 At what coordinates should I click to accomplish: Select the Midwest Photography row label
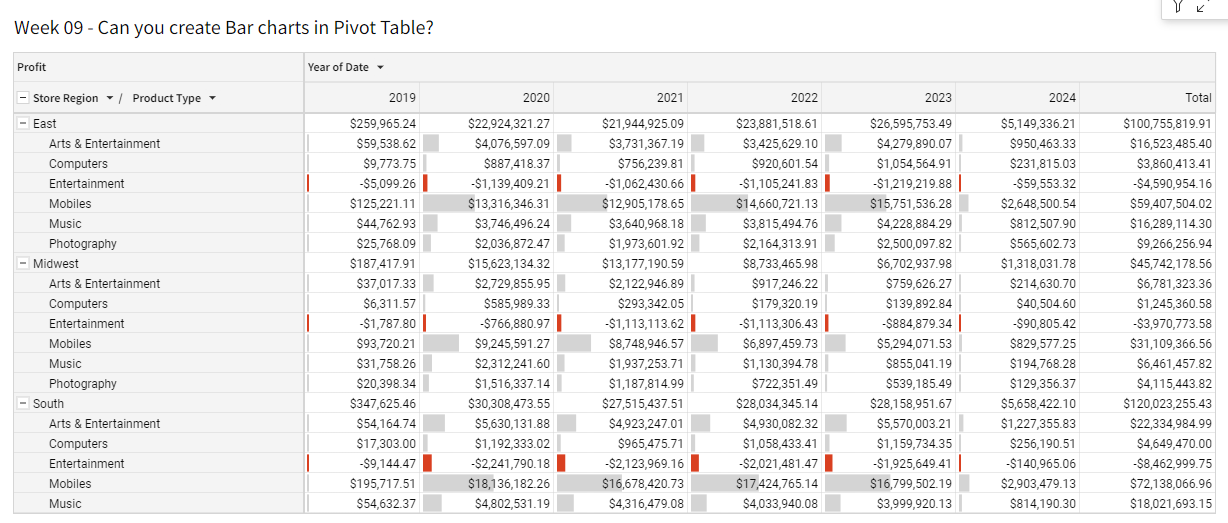(x=83, y=383)
